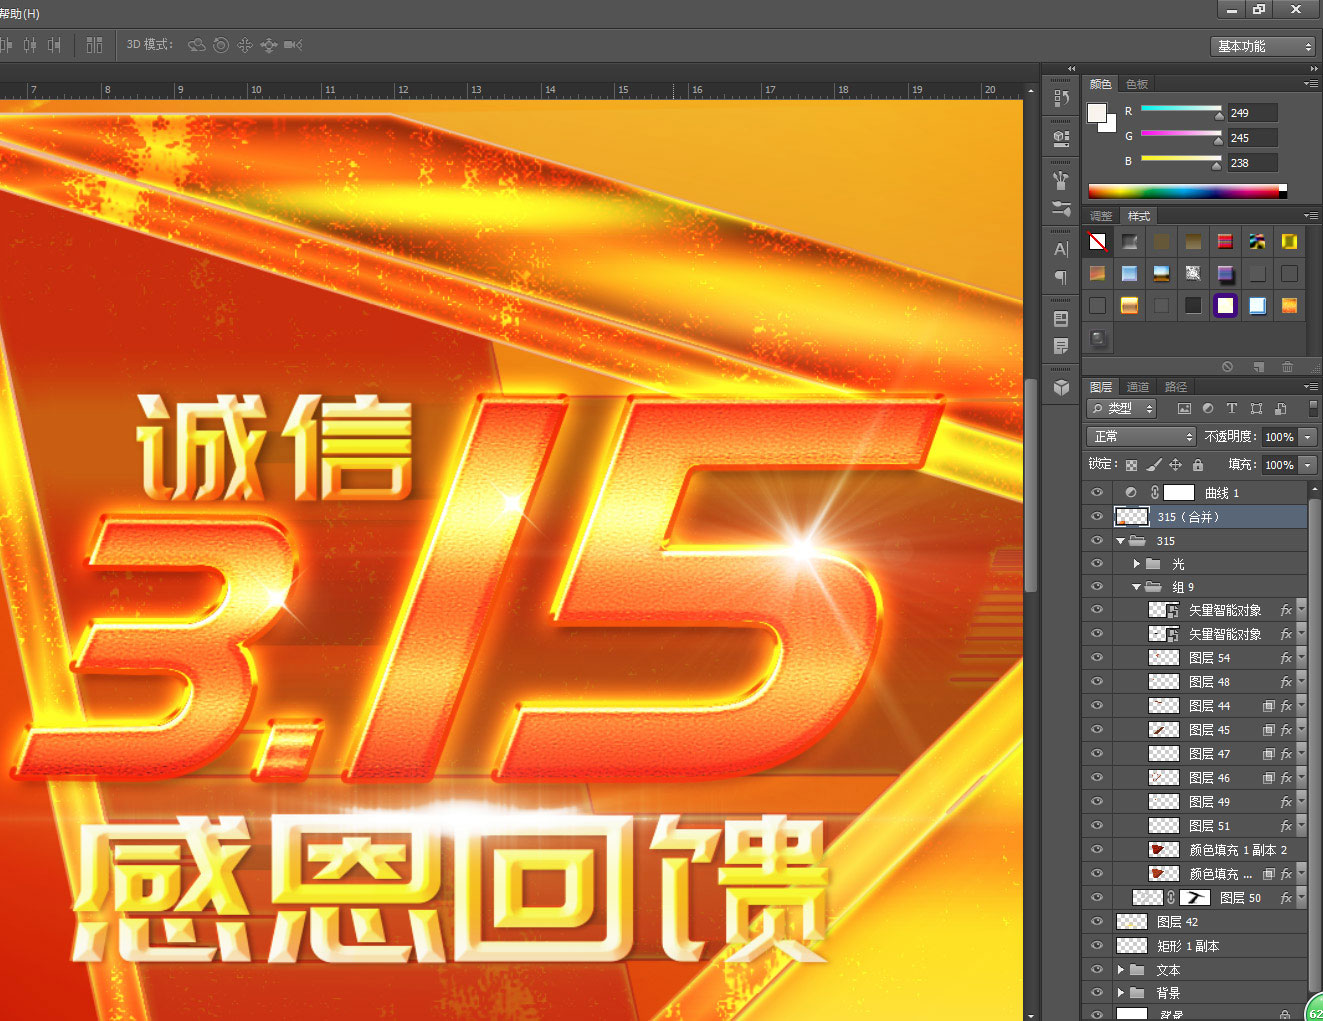Switch to the 路径 tab
Screen dimensions: 1323x1021
point(1176,387)
